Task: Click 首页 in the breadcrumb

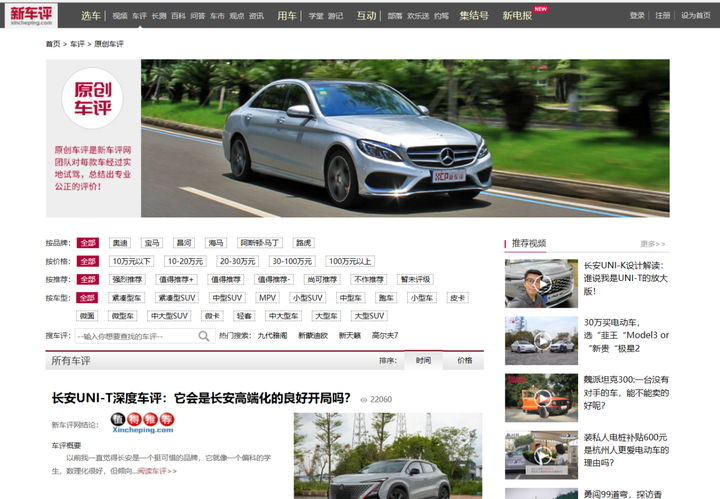Action: pos(53,44)
